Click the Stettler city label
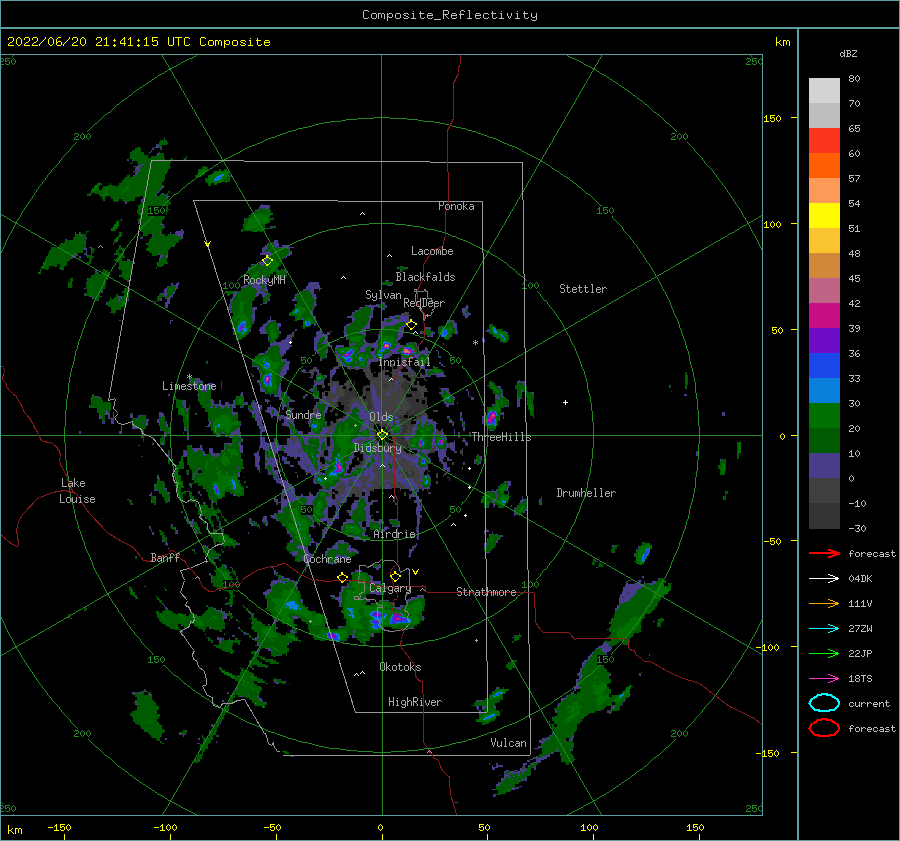 pyautogui.click(x=583, y=289)
